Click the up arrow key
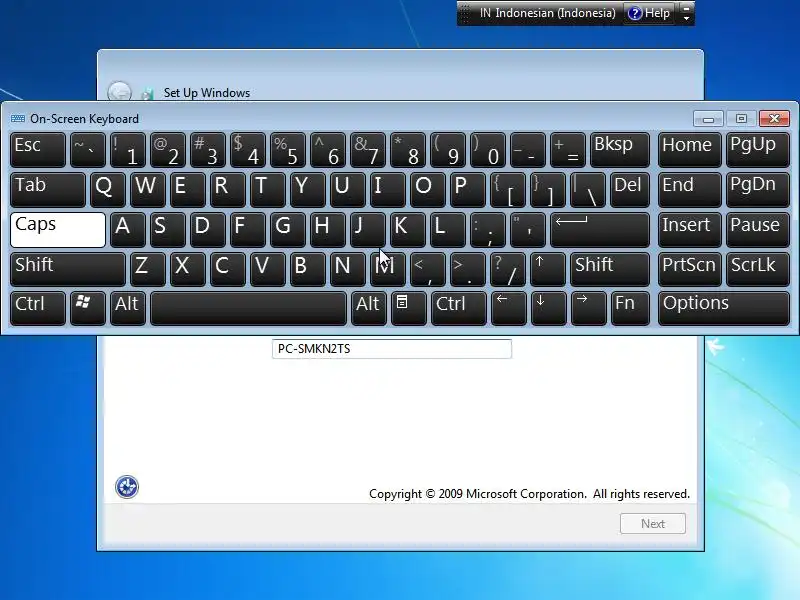This screenshot has height=600, width=800. click(547, 269)
